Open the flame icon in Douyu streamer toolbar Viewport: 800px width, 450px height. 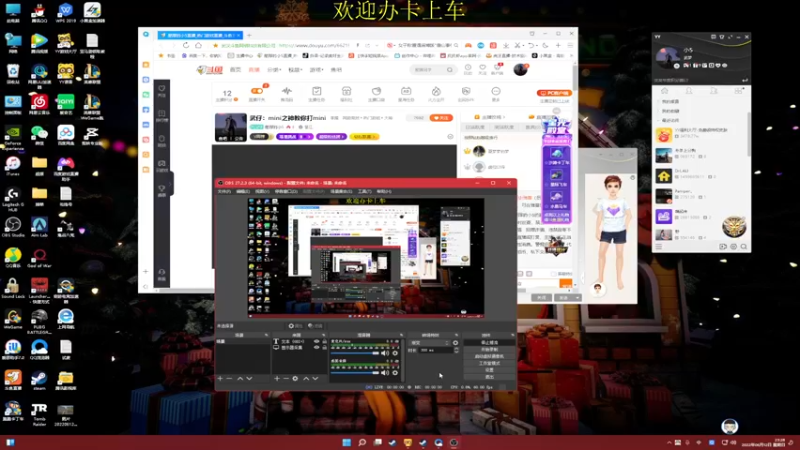[x=436, y=93]
